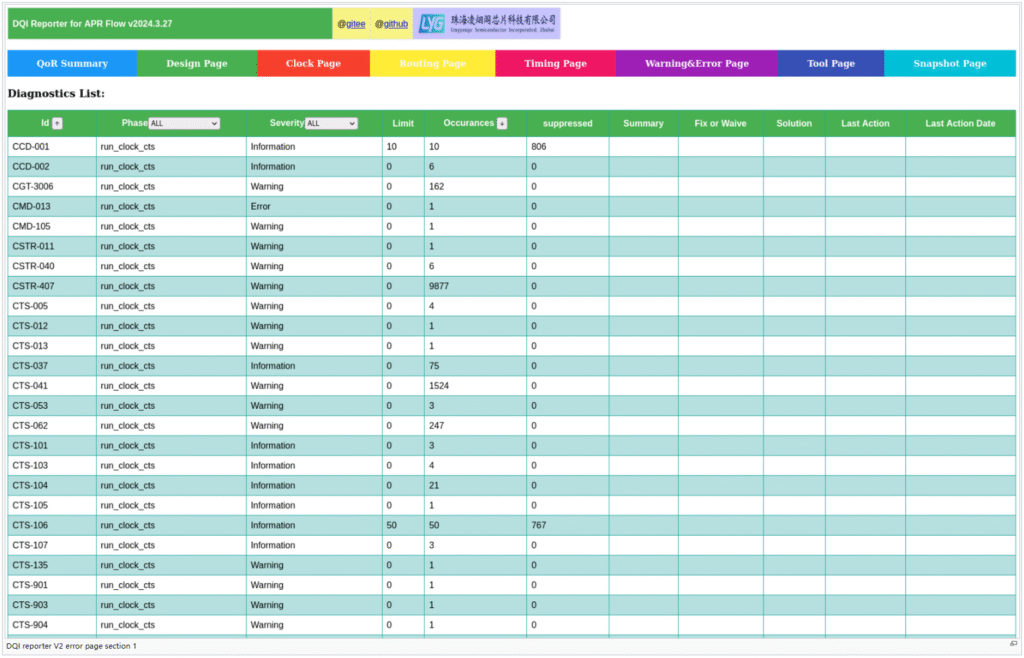Screen dimensions: 1024x658
Task: Click the sort button beside Occurances header
Action: coord(502,123)
